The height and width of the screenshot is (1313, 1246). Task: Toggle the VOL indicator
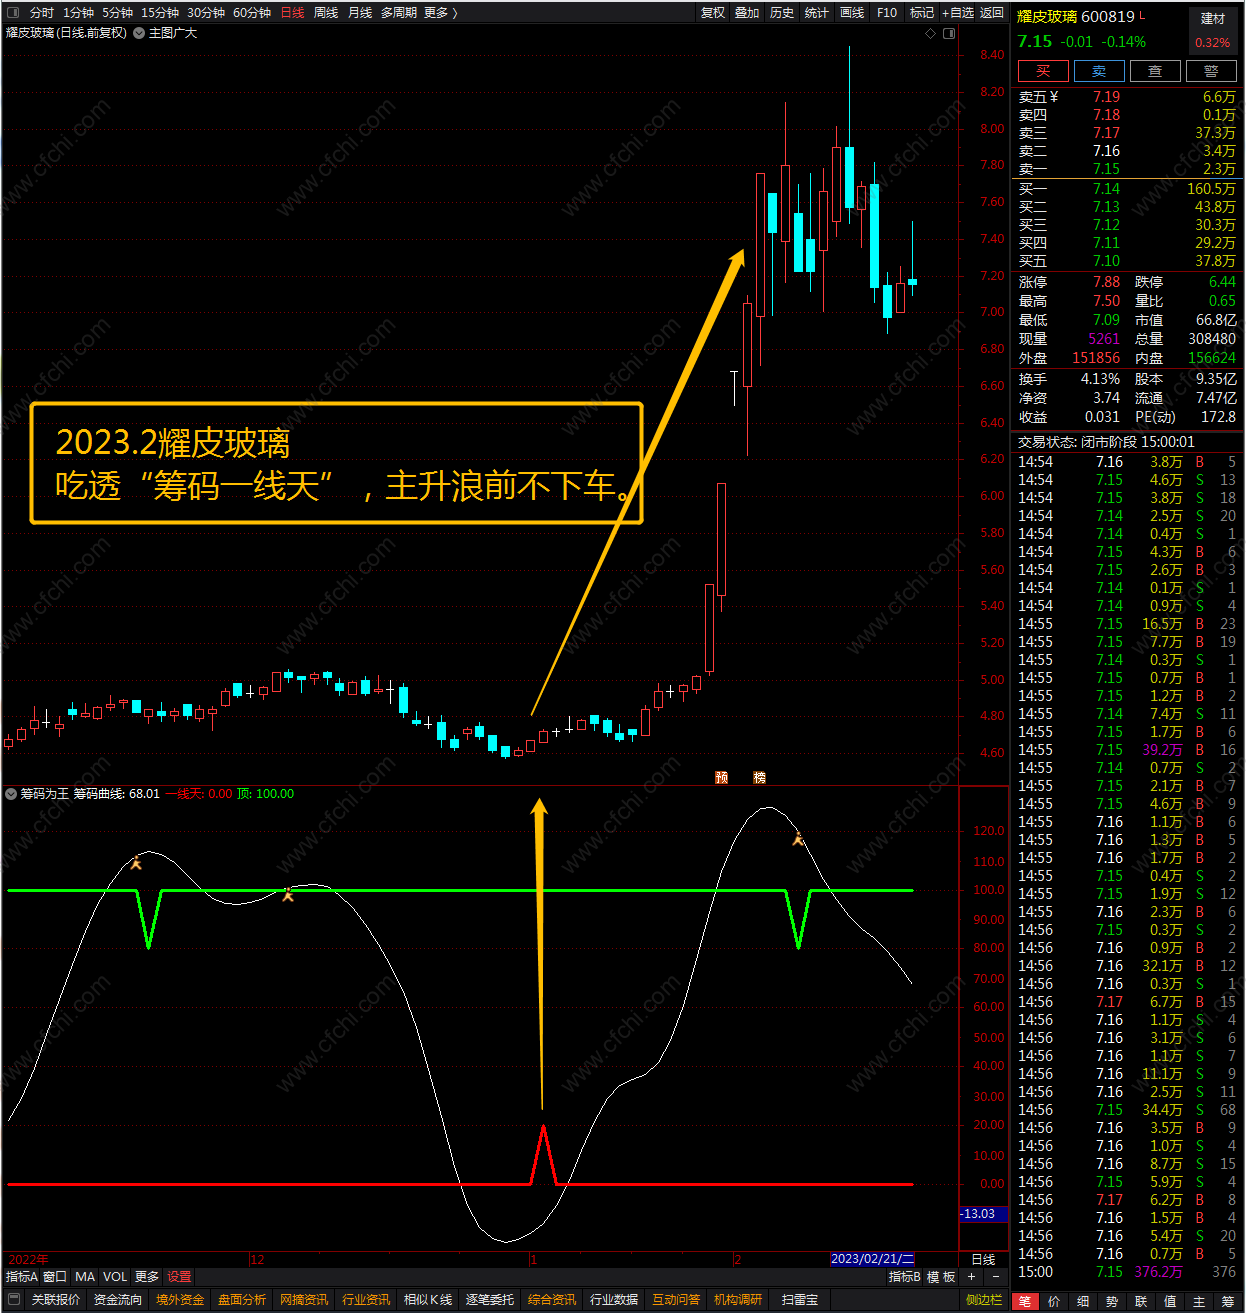[115, 1277]
